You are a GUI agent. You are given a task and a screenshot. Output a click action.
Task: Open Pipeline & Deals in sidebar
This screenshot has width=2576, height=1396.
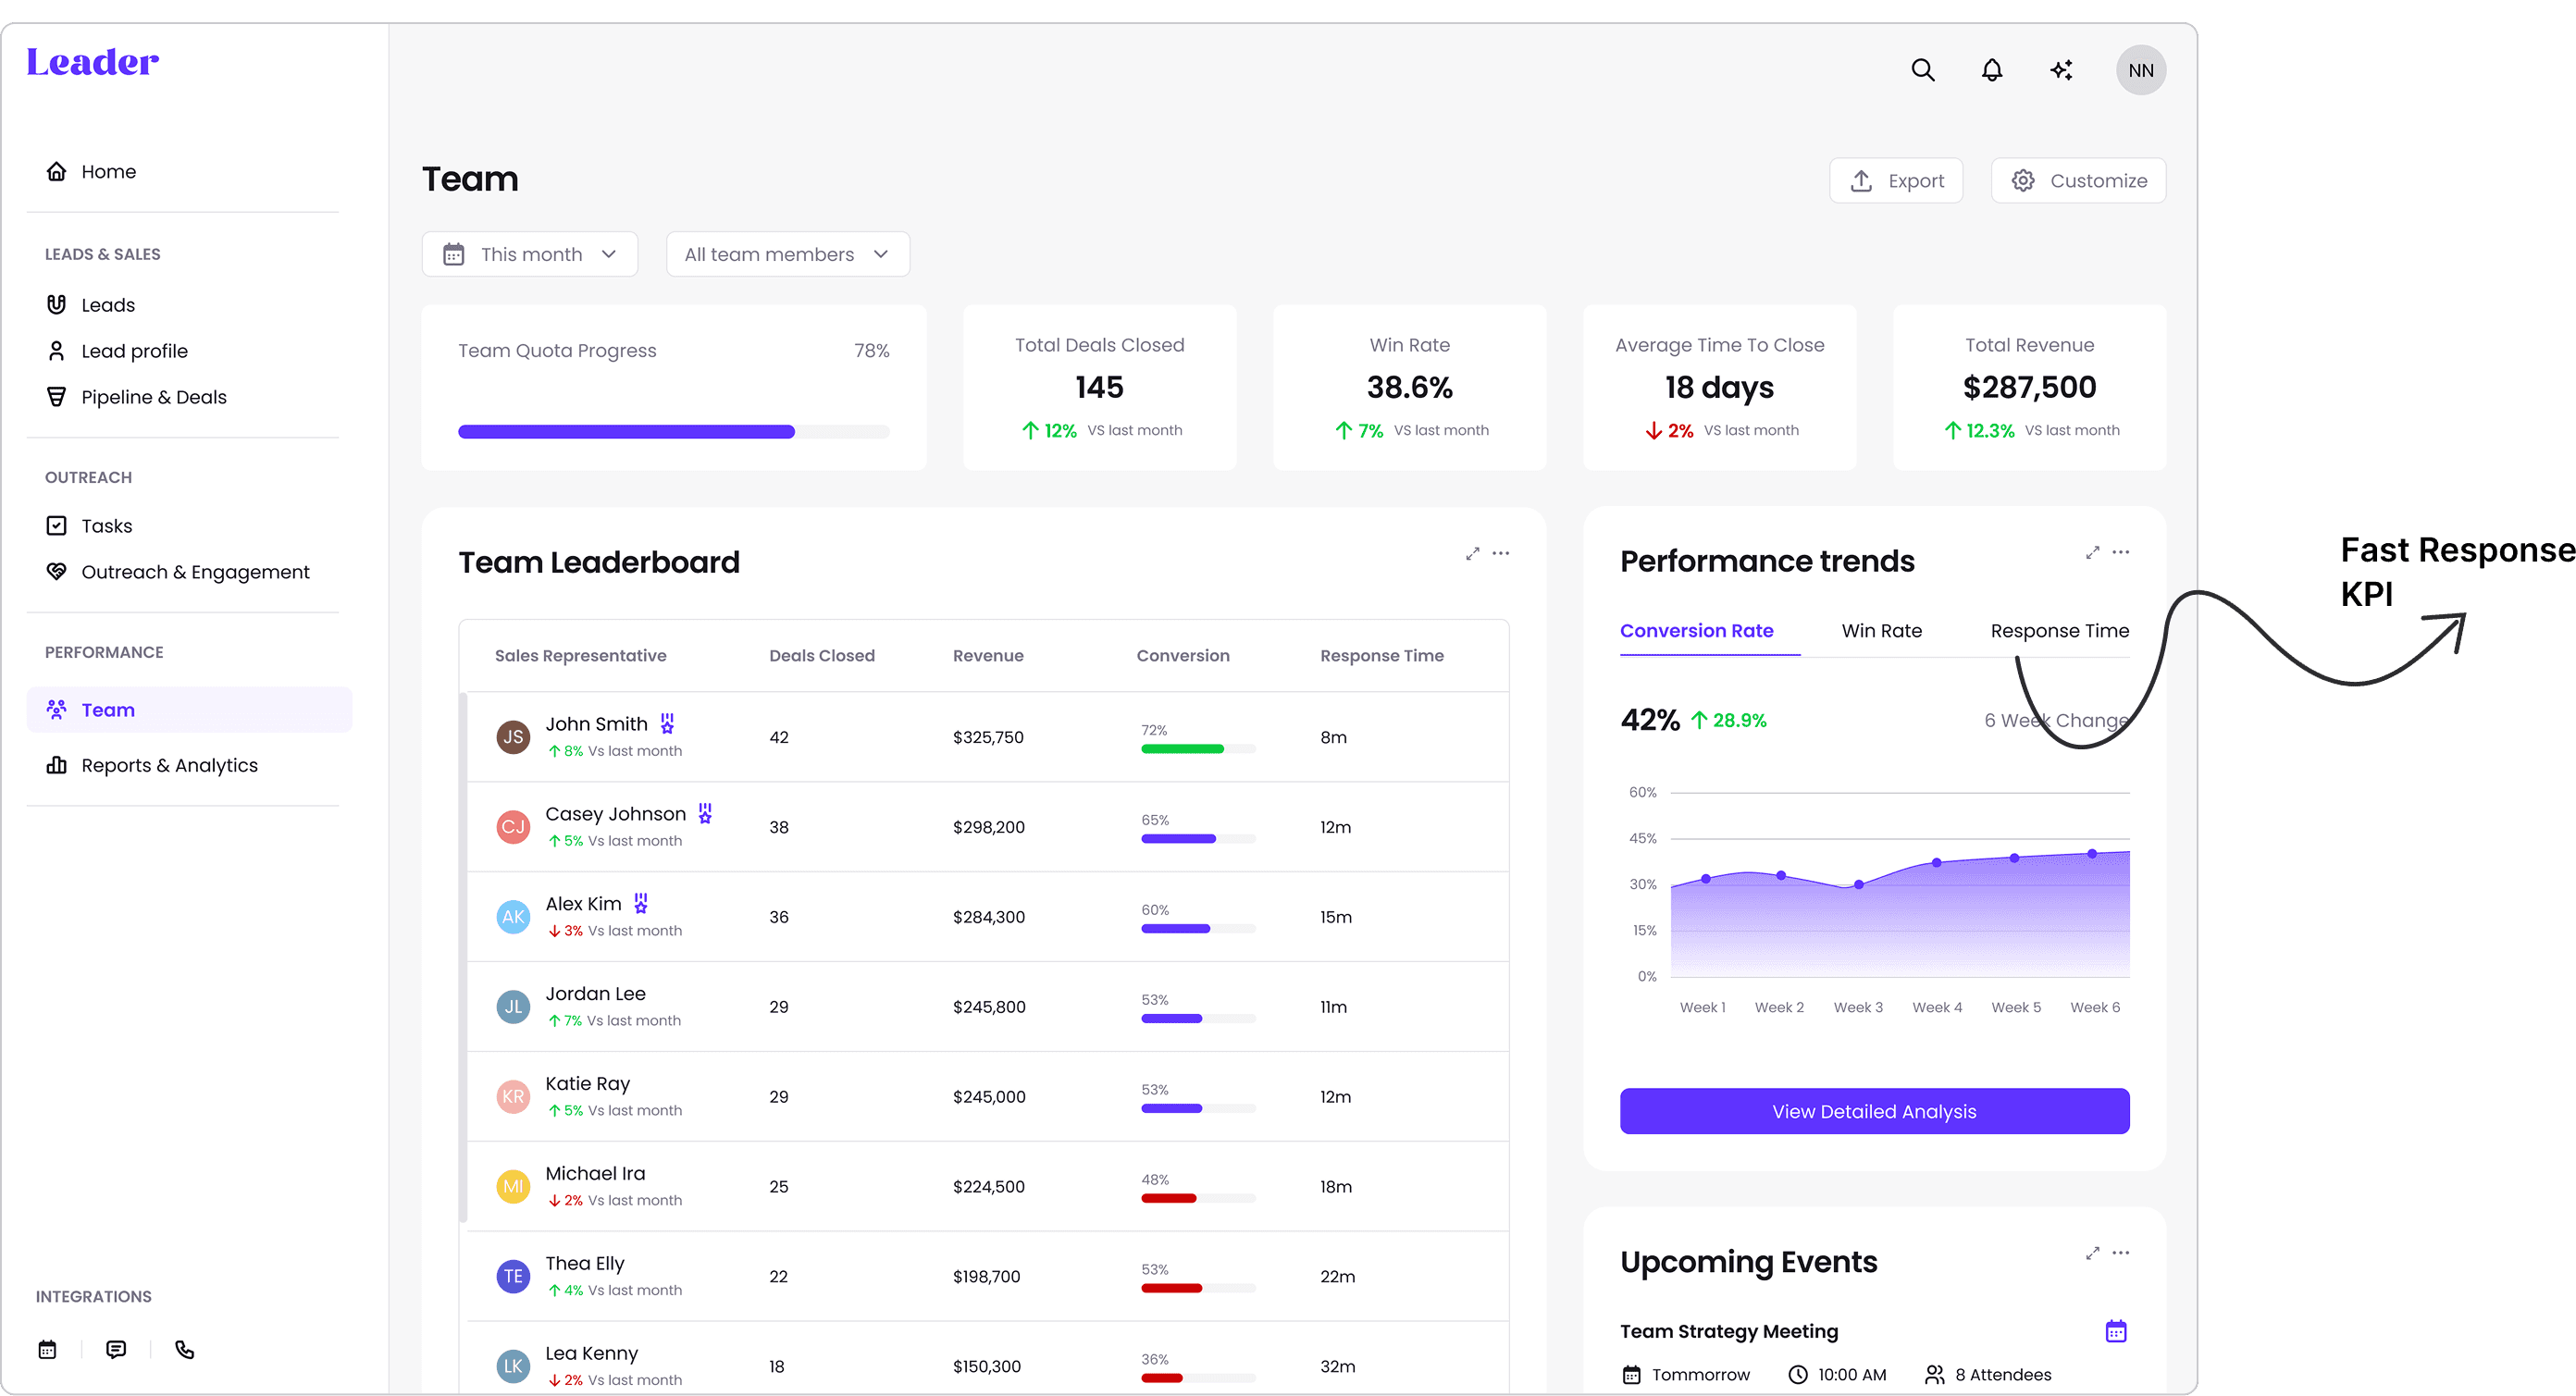[154, 397]
